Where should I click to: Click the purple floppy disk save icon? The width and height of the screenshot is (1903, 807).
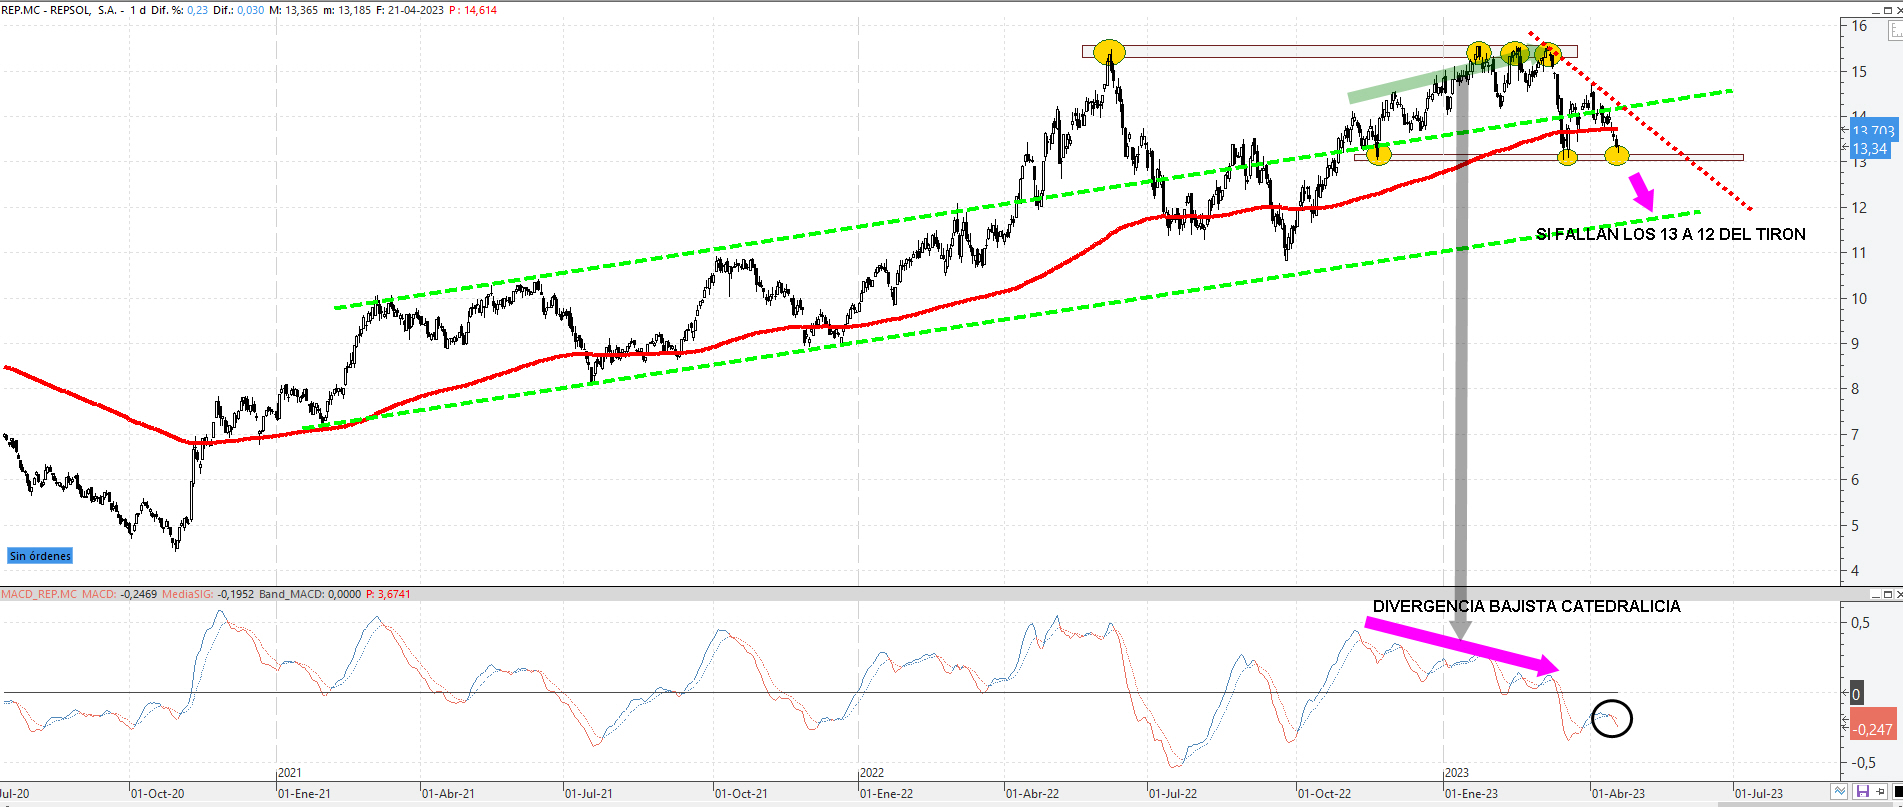click(x=1862, y=792)
